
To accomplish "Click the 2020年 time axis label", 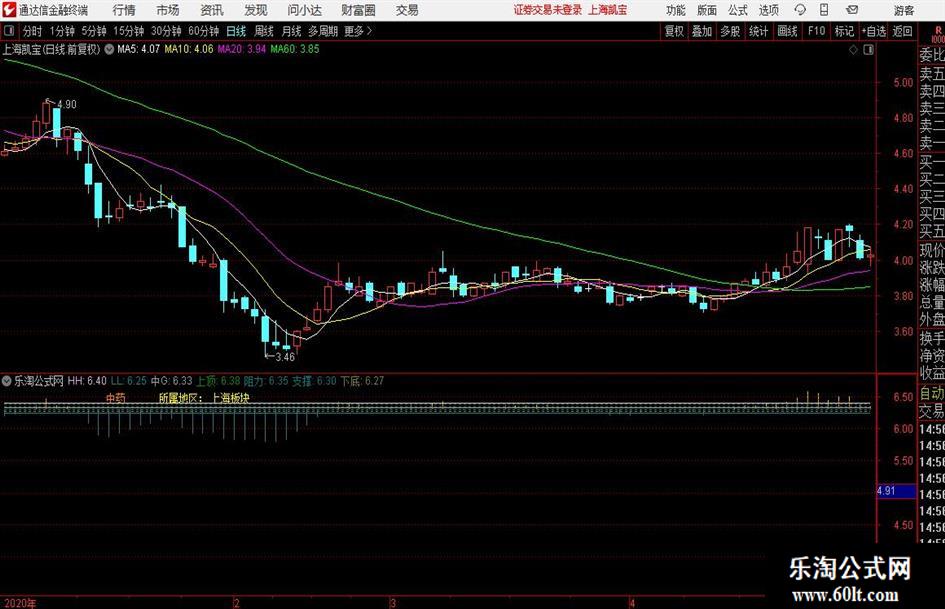I will pos(19,603).
